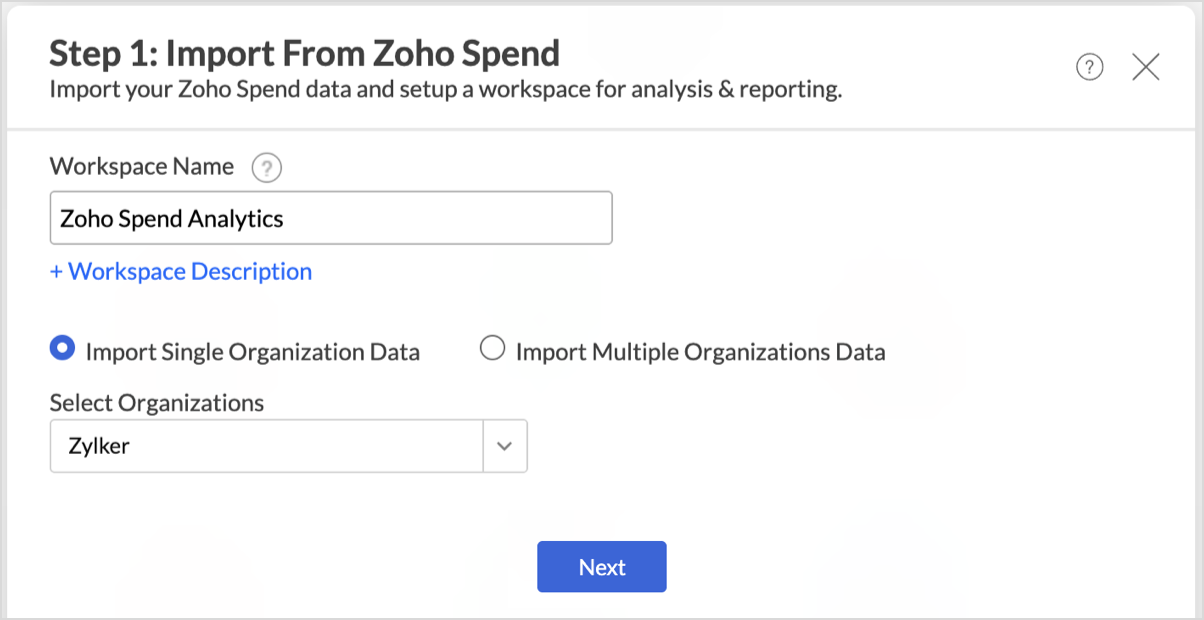Click the dialog subtitle description text

click(446, 90)
